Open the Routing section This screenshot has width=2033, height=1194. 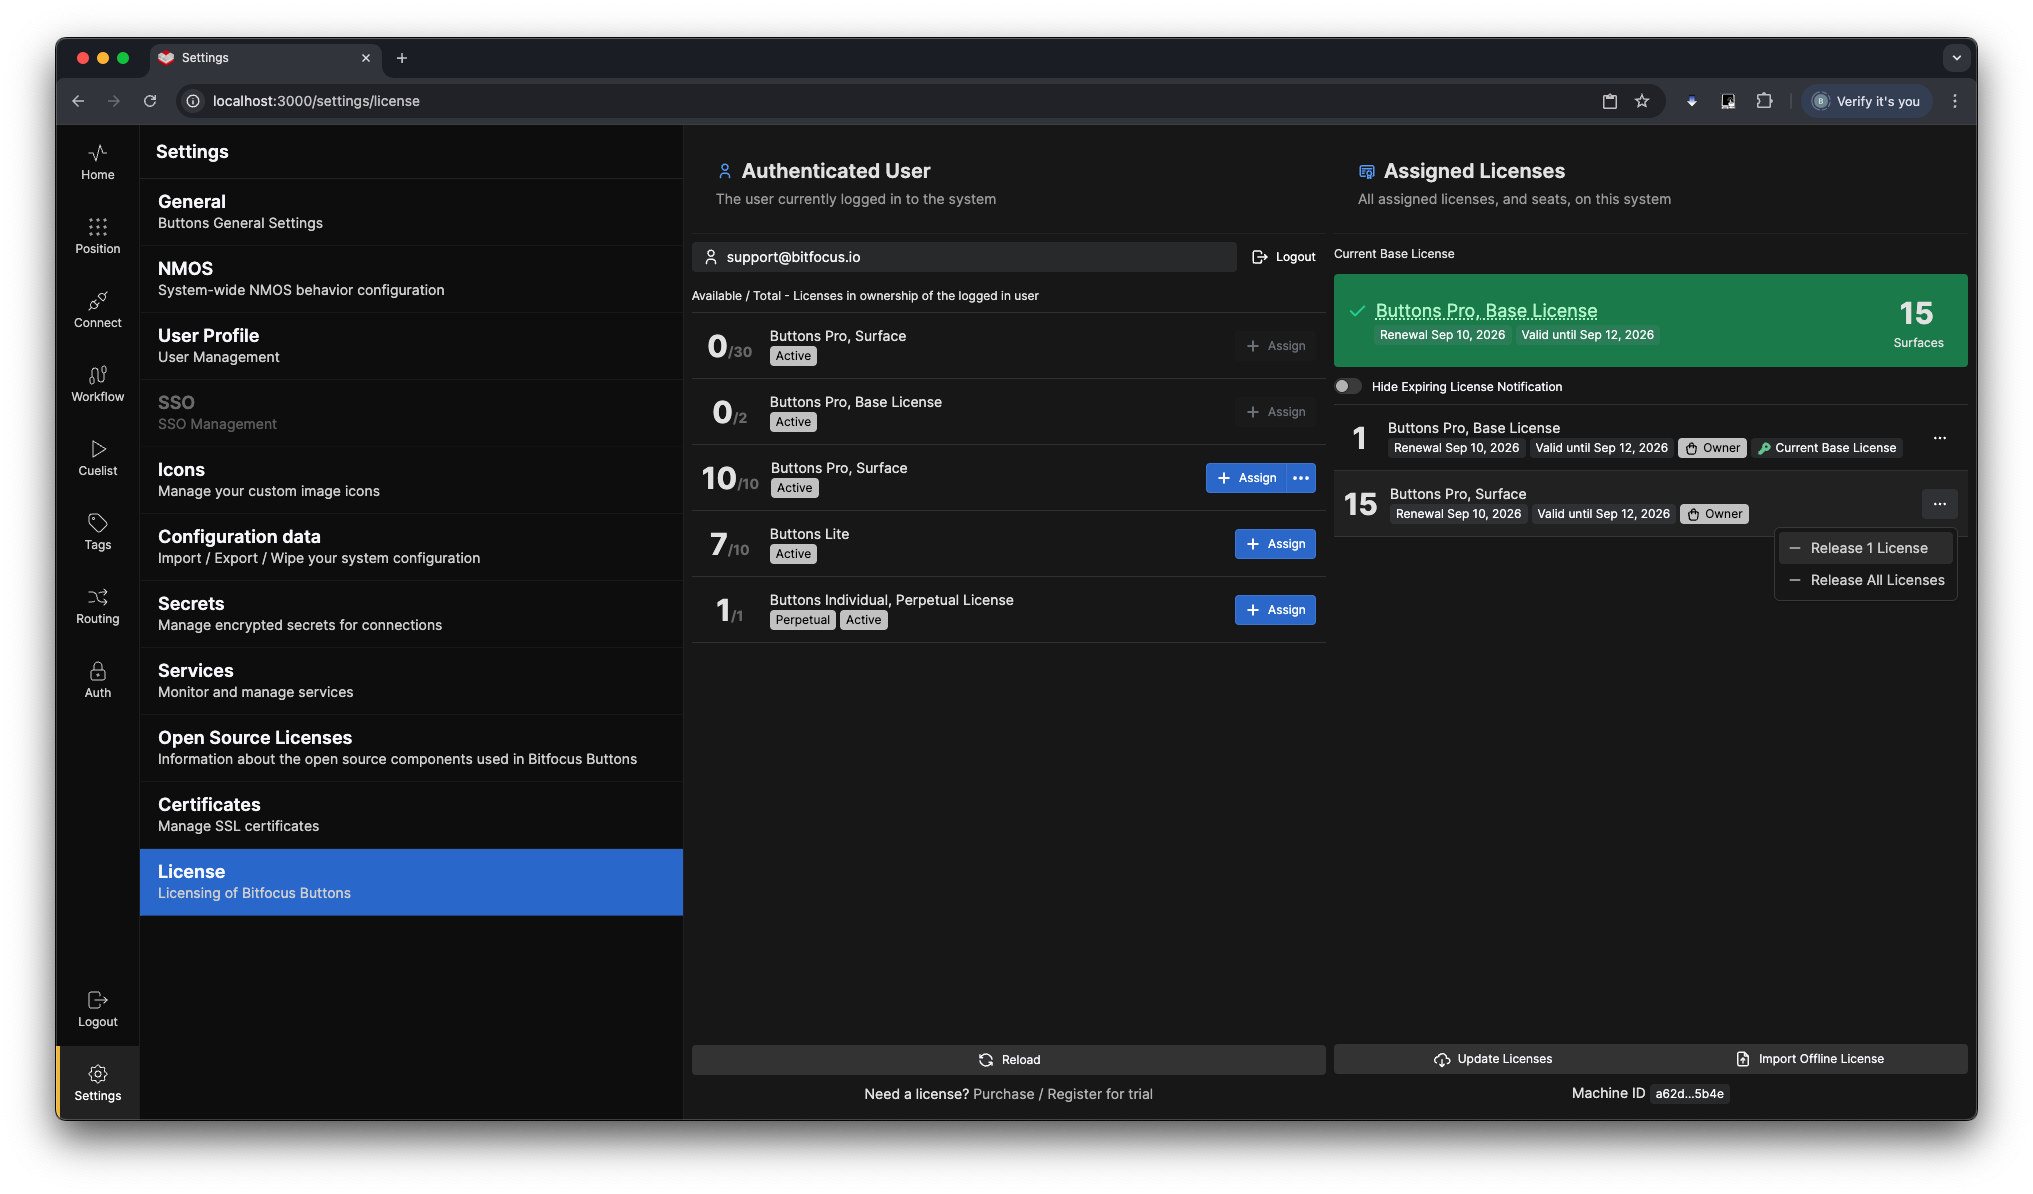tap(97, 606)
